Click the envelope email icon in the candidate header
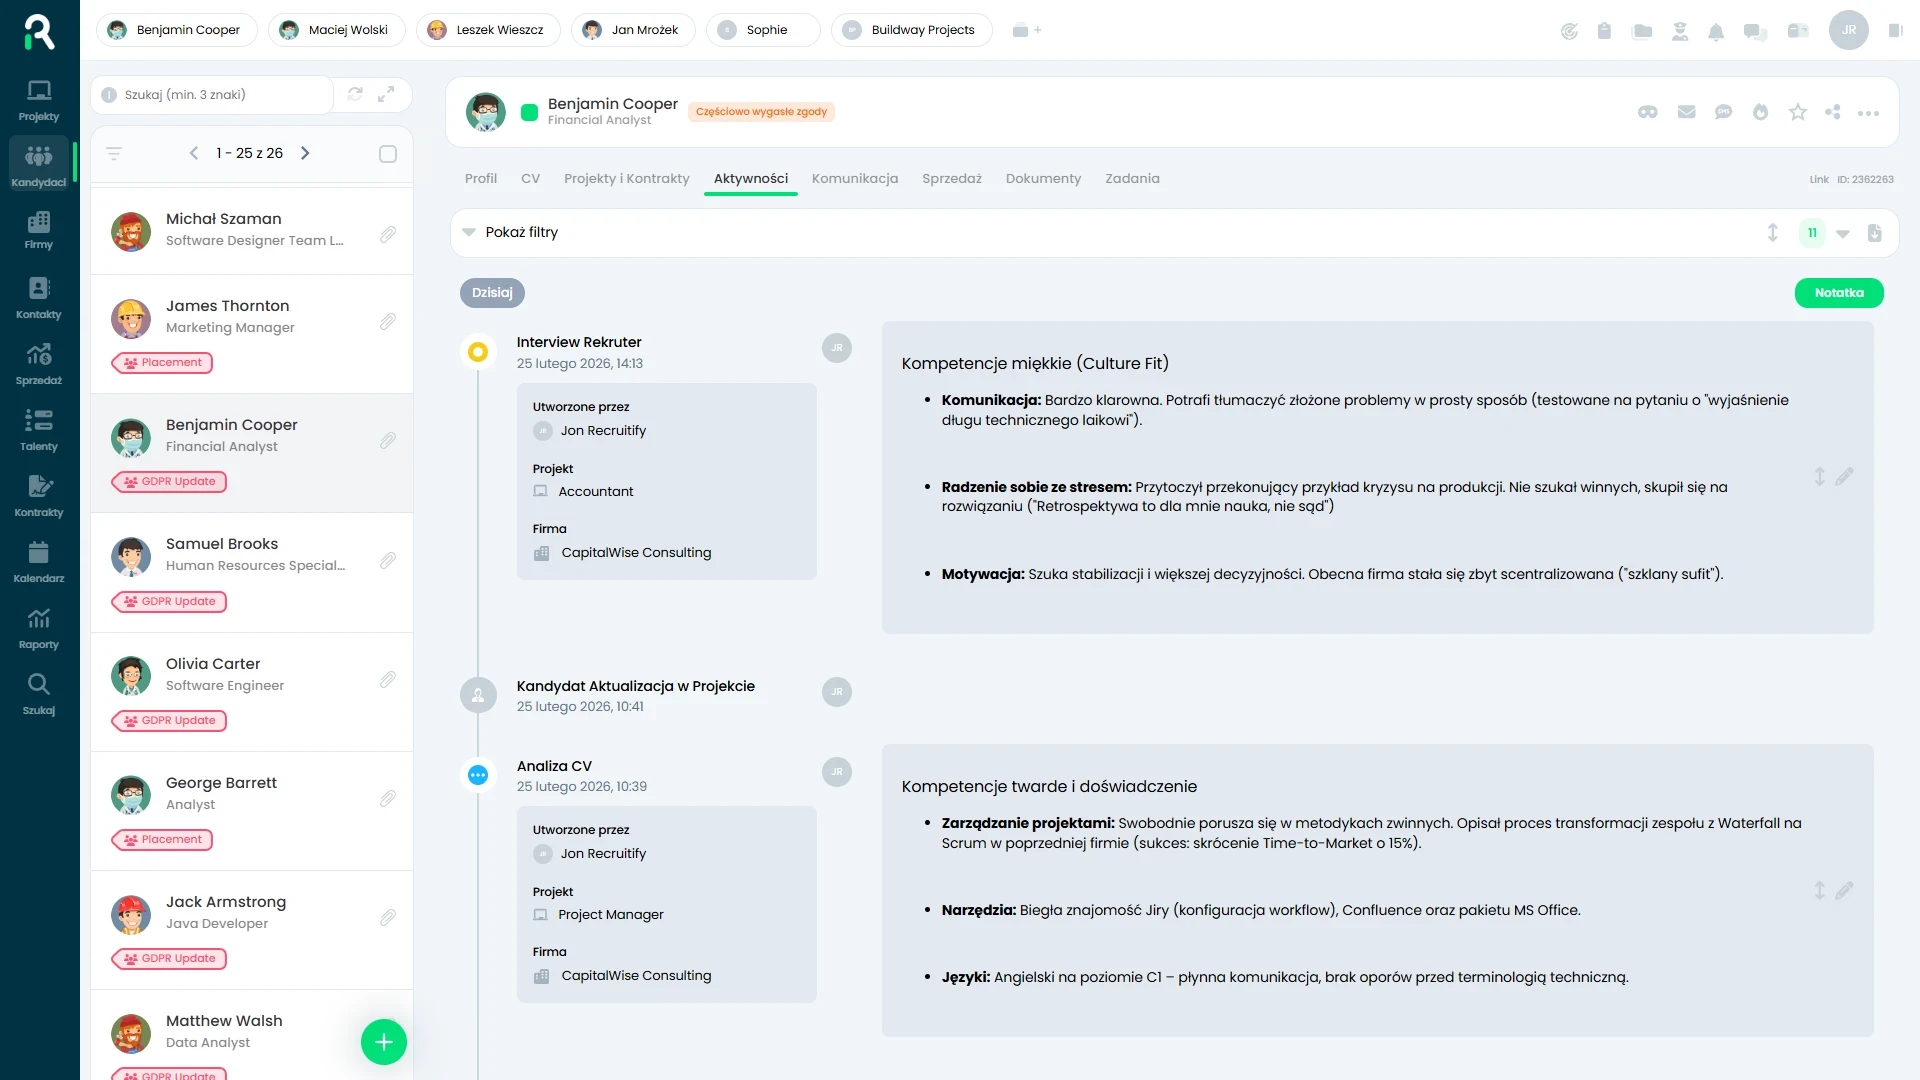 coord(1686,112)
